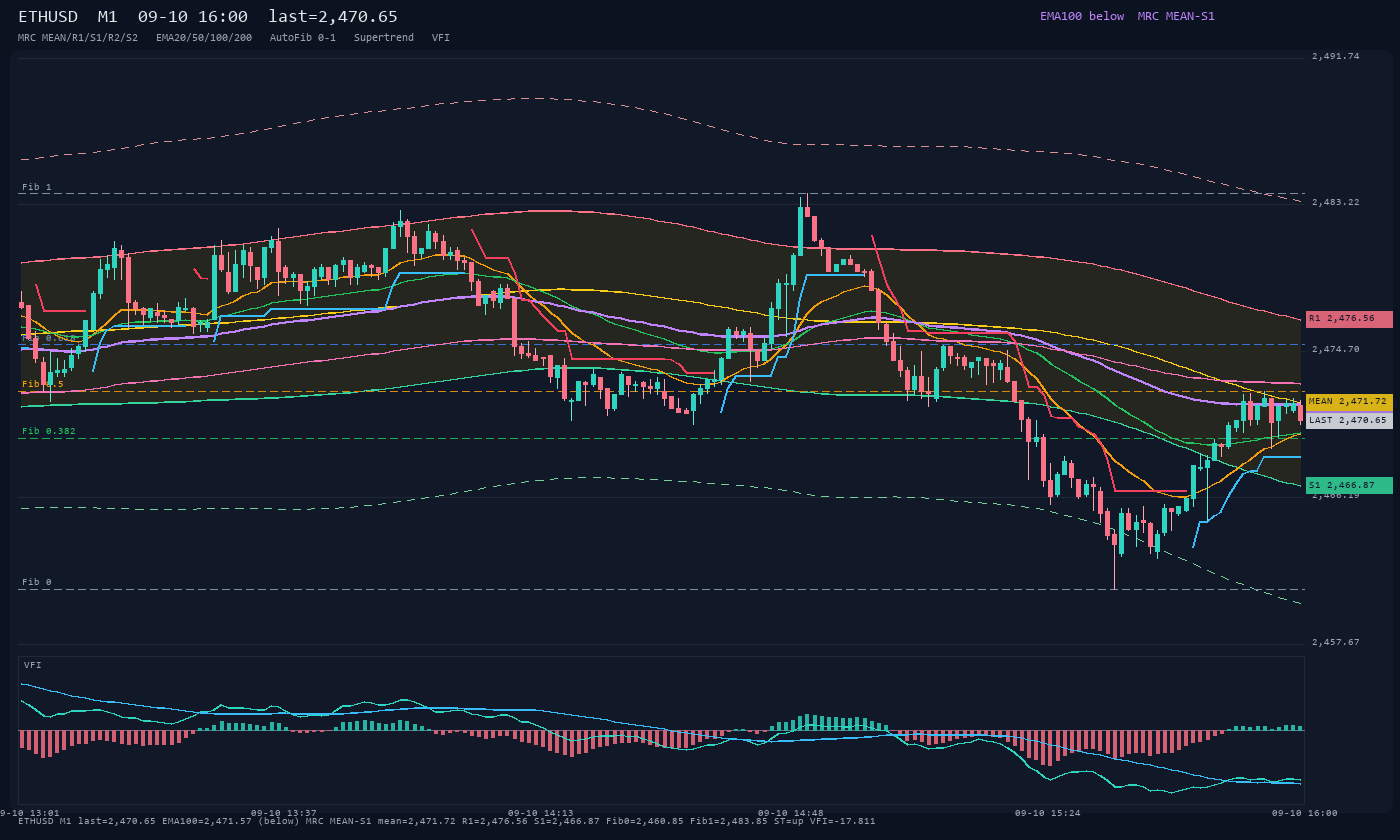
Task: Click the 2,491.74 price axis label
Action: tap(1336, 57)
